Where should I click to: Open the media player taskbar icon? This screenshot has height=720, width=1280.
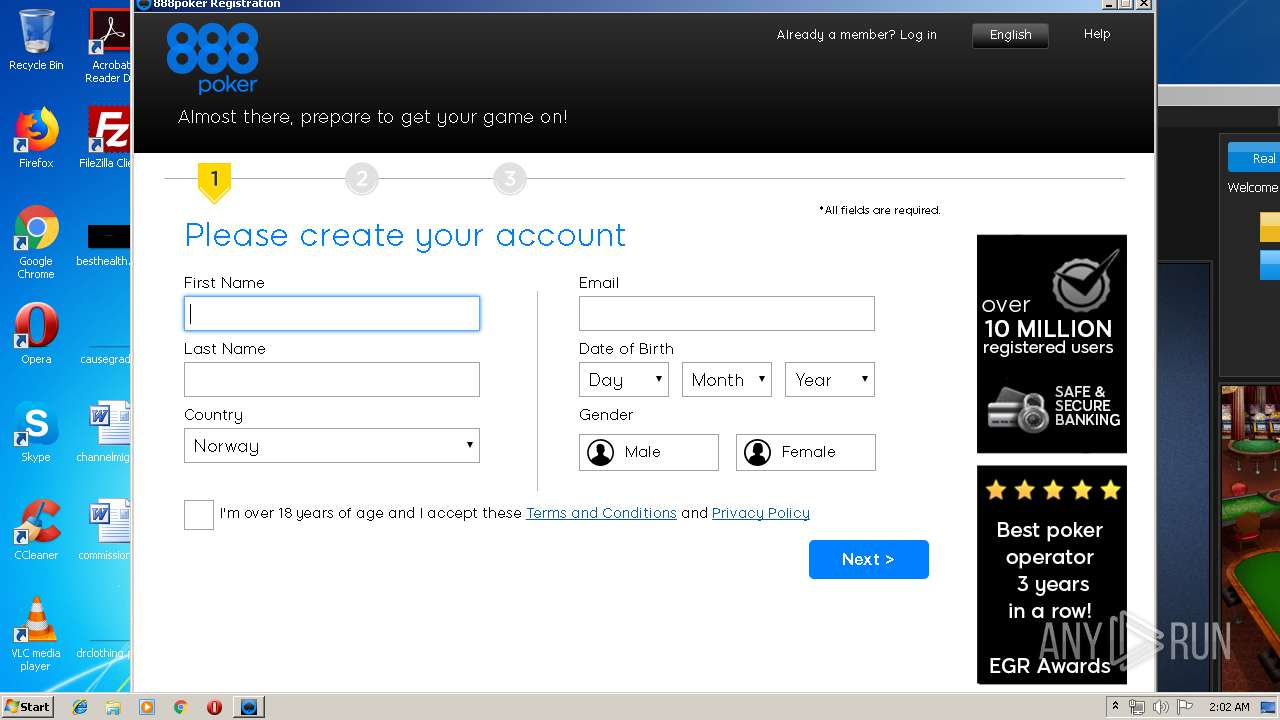147,707
